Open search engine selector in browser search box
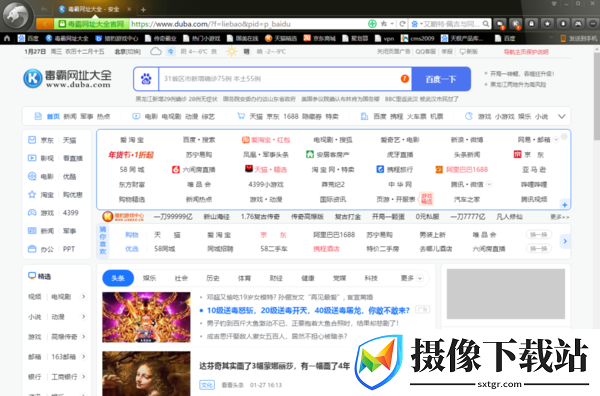This screenshot has height=396, width=600. pos(416,24)
